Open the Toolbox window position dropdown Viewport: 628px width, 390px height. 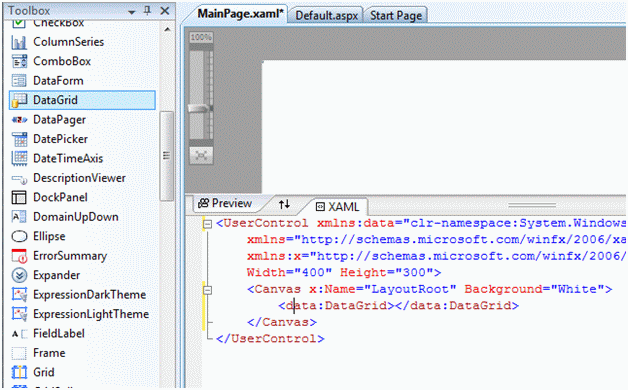point(131,12)
